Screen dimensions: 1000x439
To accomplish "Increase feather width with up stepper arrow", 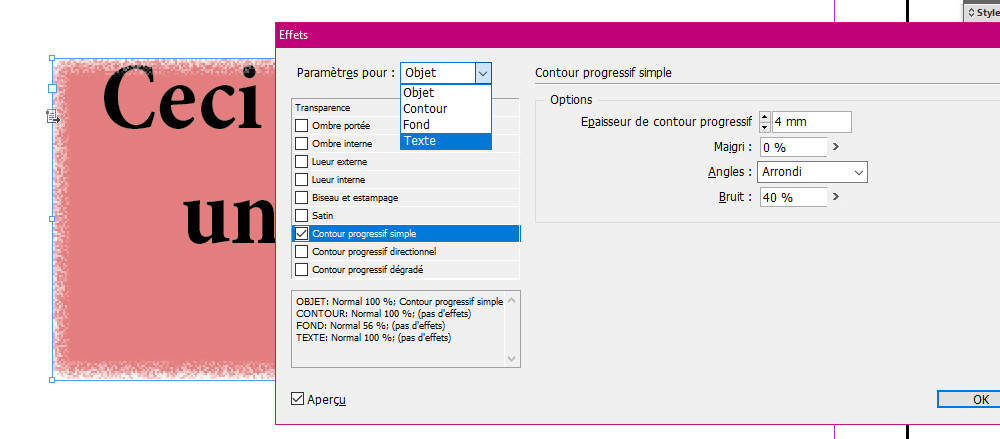I will click(x=765, y=117).
